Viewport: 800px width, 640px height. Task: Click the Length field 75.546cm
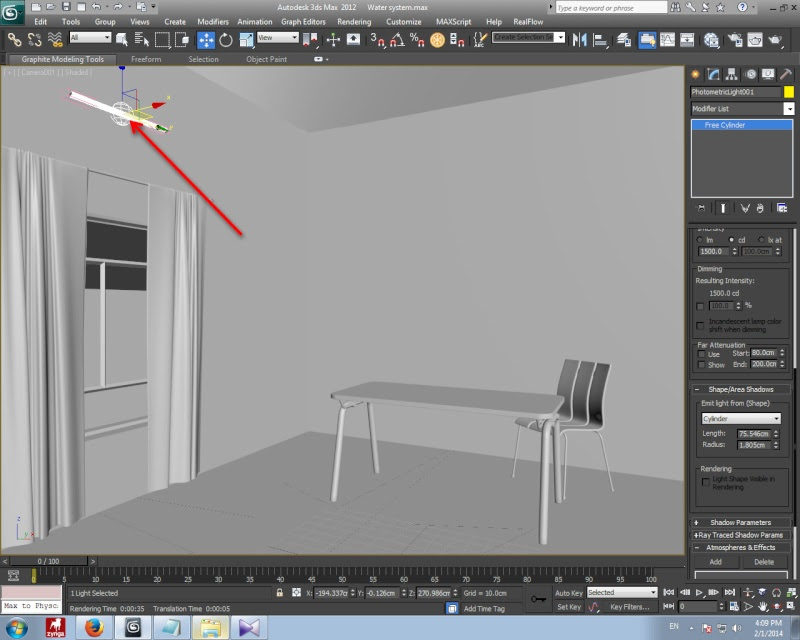click(x=754, y=434)
